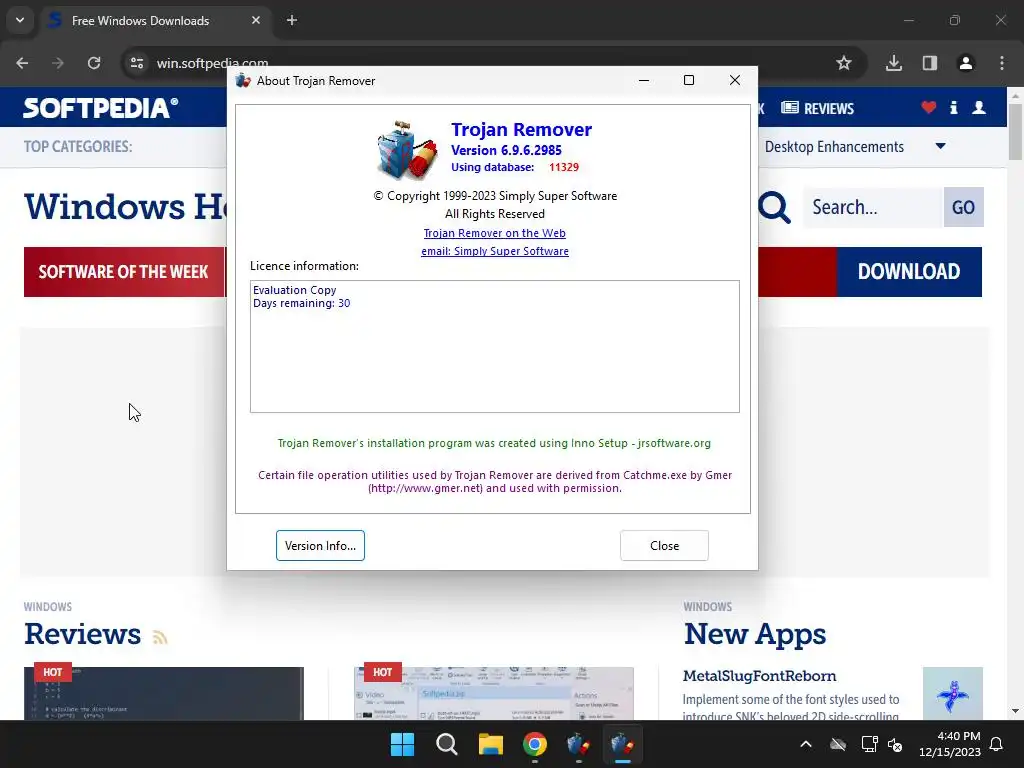1024x768 pixels.
Task: Click first Trojan Remover taskbar icon
Action: (579, 744)
